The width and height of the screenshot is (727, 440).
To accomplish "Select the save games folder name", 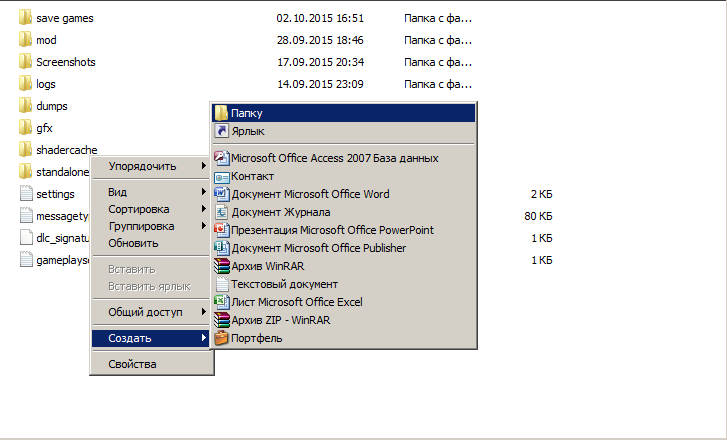I will [65, 19].
